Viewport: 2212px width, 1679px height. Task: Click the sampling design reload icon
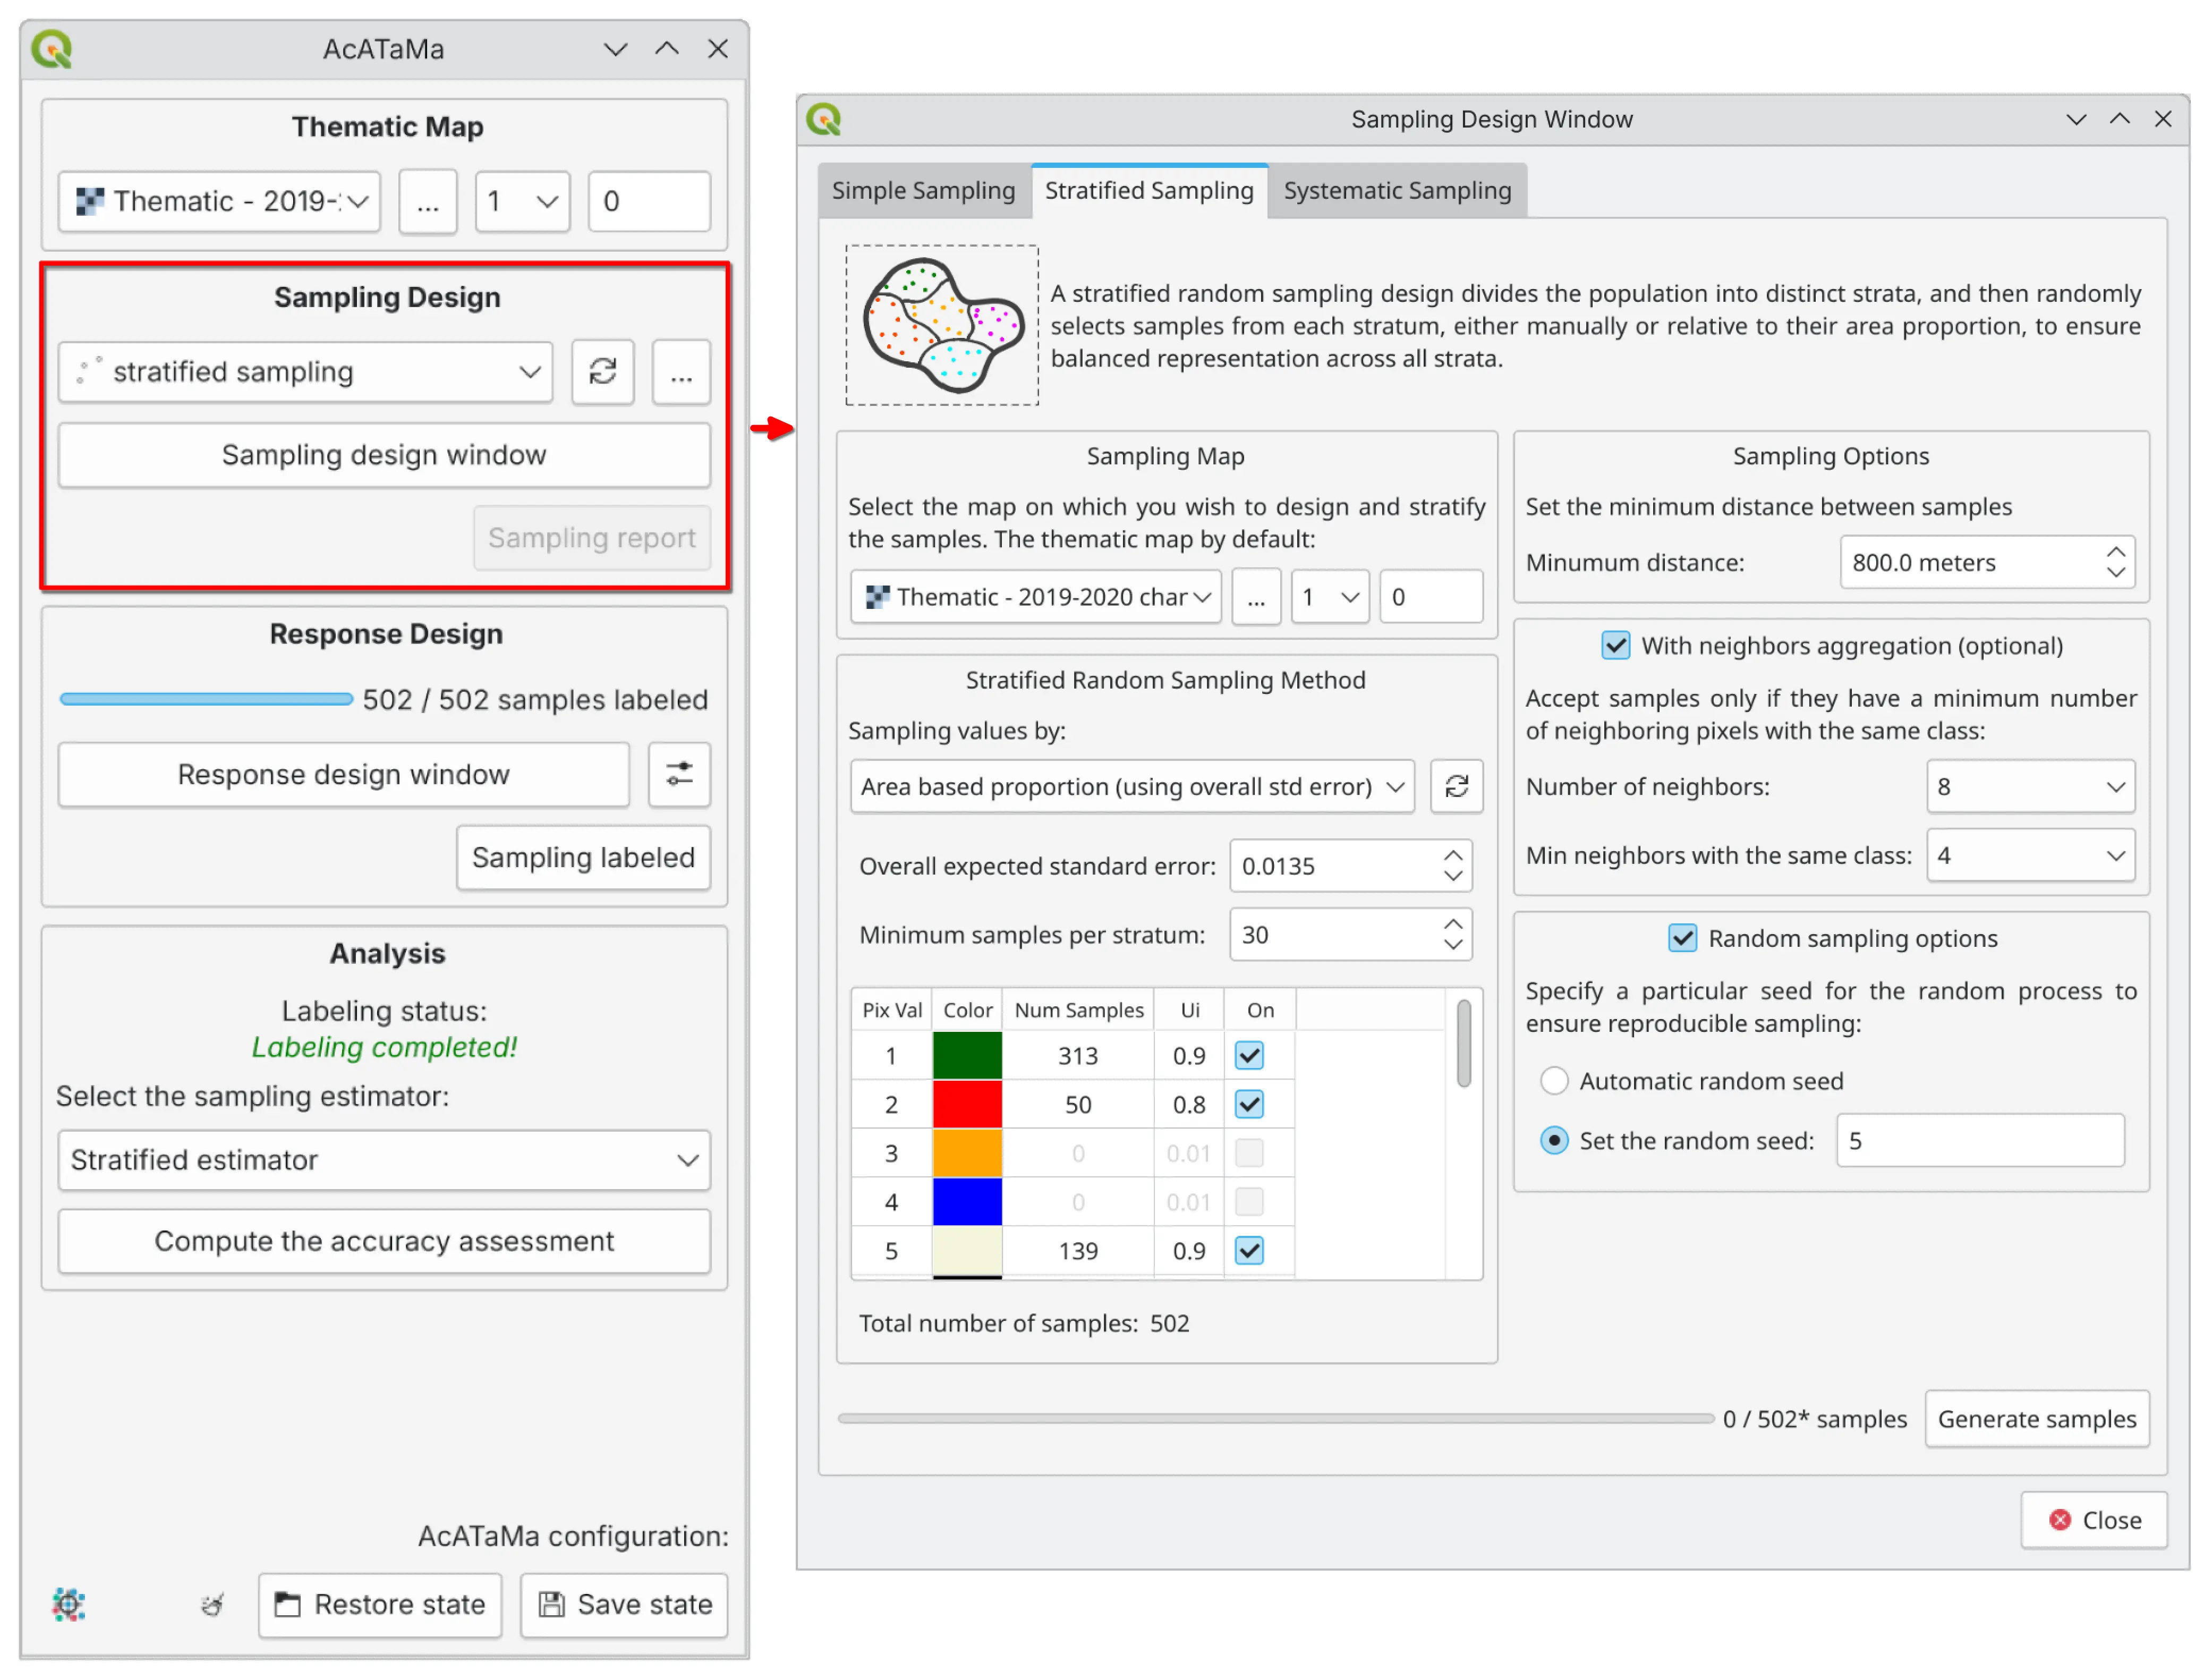click(602, 372)
